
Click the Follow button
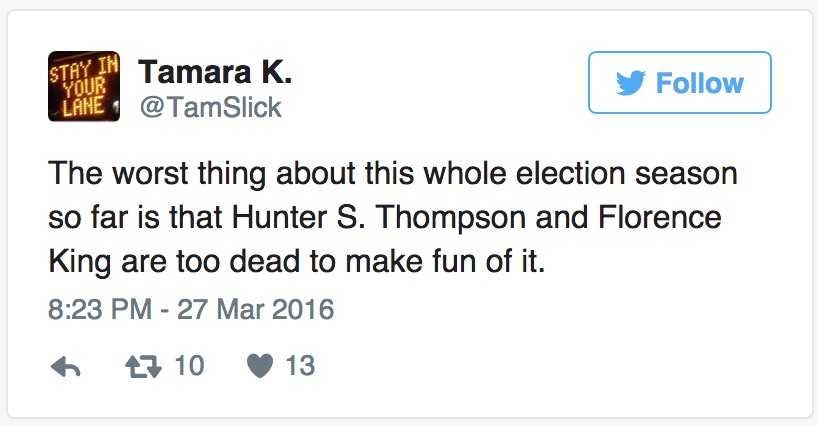point(680,83)
